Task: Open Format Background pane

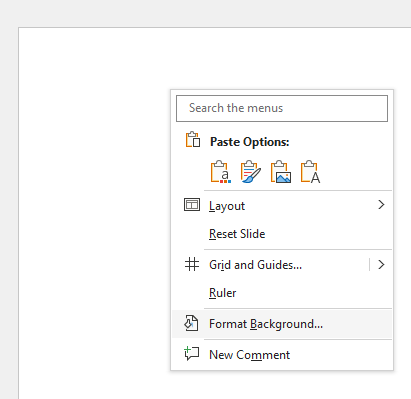Action: tap(282, 324)
